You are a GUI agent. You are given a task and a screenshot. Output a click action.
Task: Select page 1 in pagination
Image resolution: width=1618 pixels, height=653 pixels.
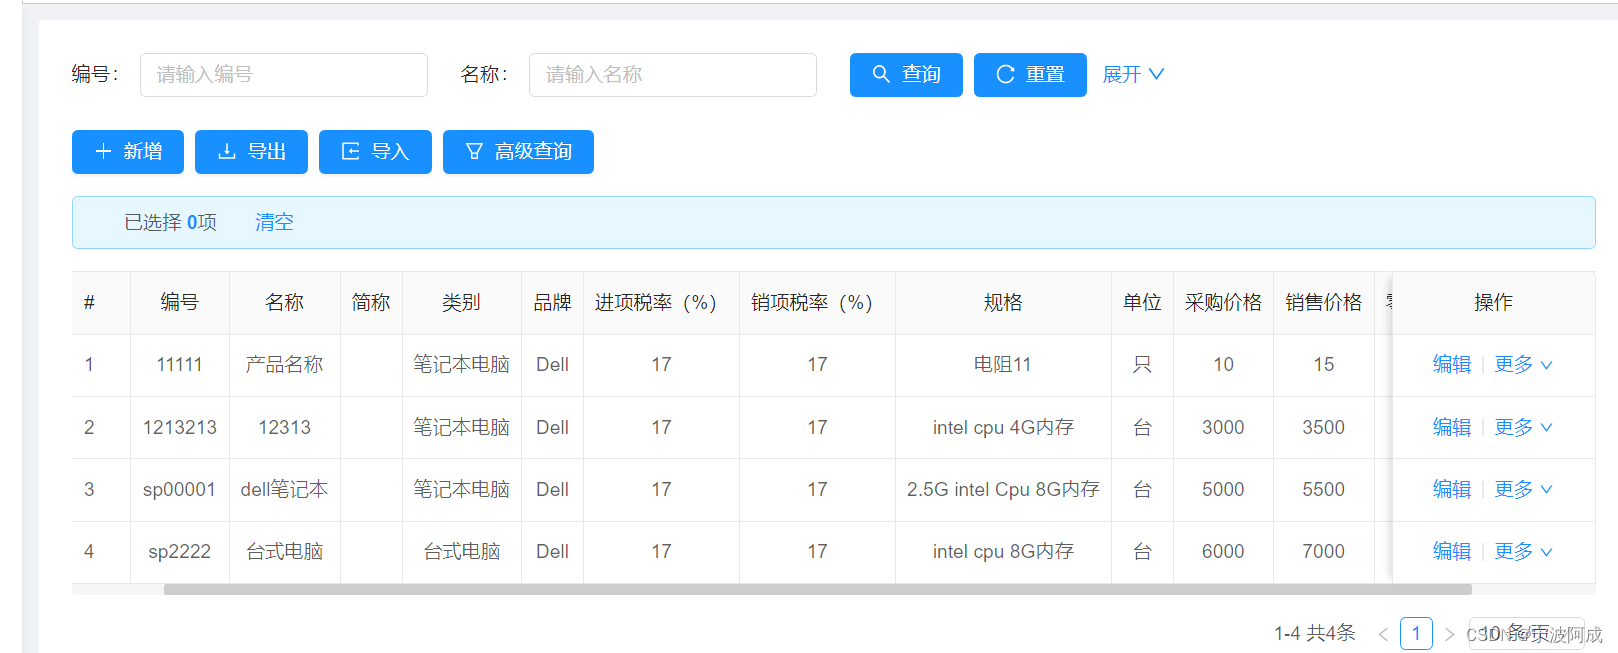pyautogui.click(x=1416, y=633)
